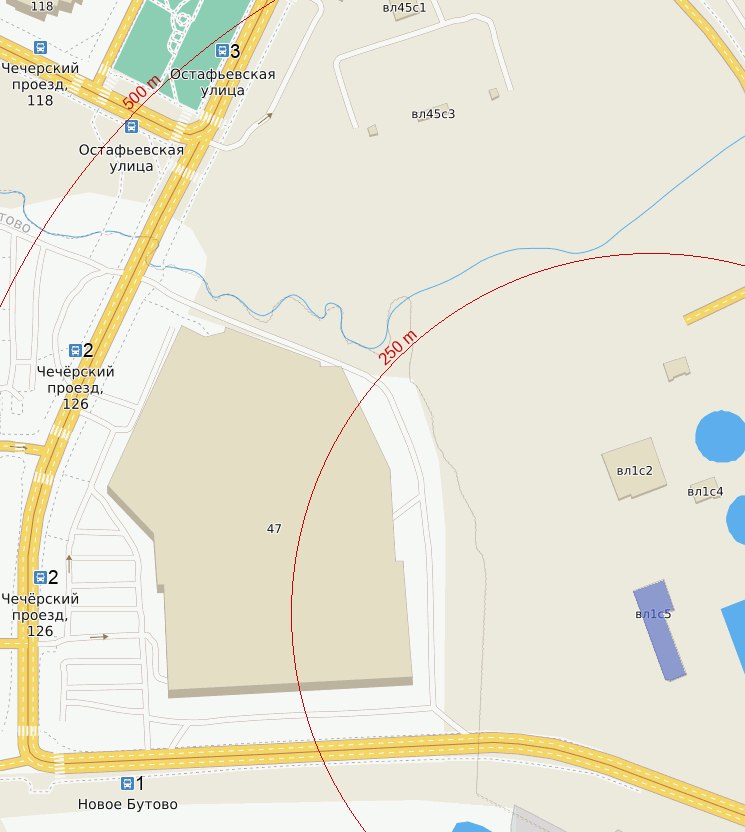Click building label вл45с1
745x832 pixels.
coord(404,8)
